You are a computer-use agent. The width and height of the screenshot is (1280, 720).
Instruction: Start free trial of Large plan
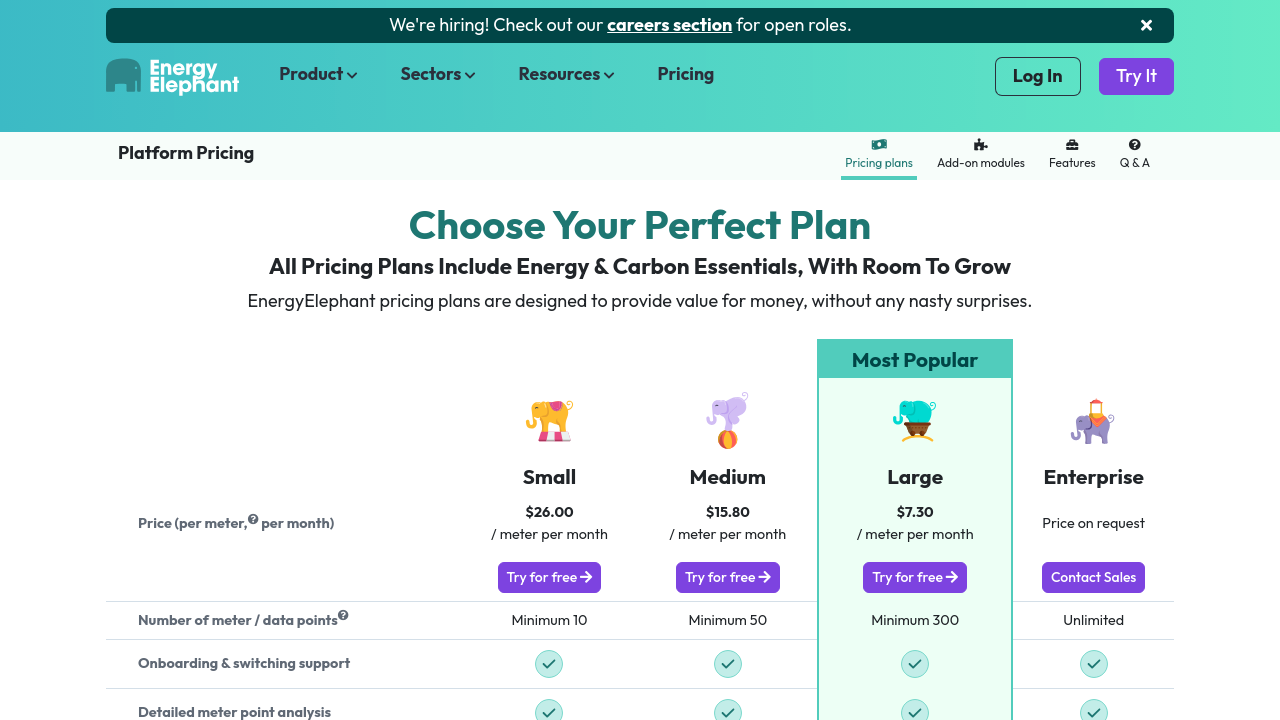click(x=914, y=577)
